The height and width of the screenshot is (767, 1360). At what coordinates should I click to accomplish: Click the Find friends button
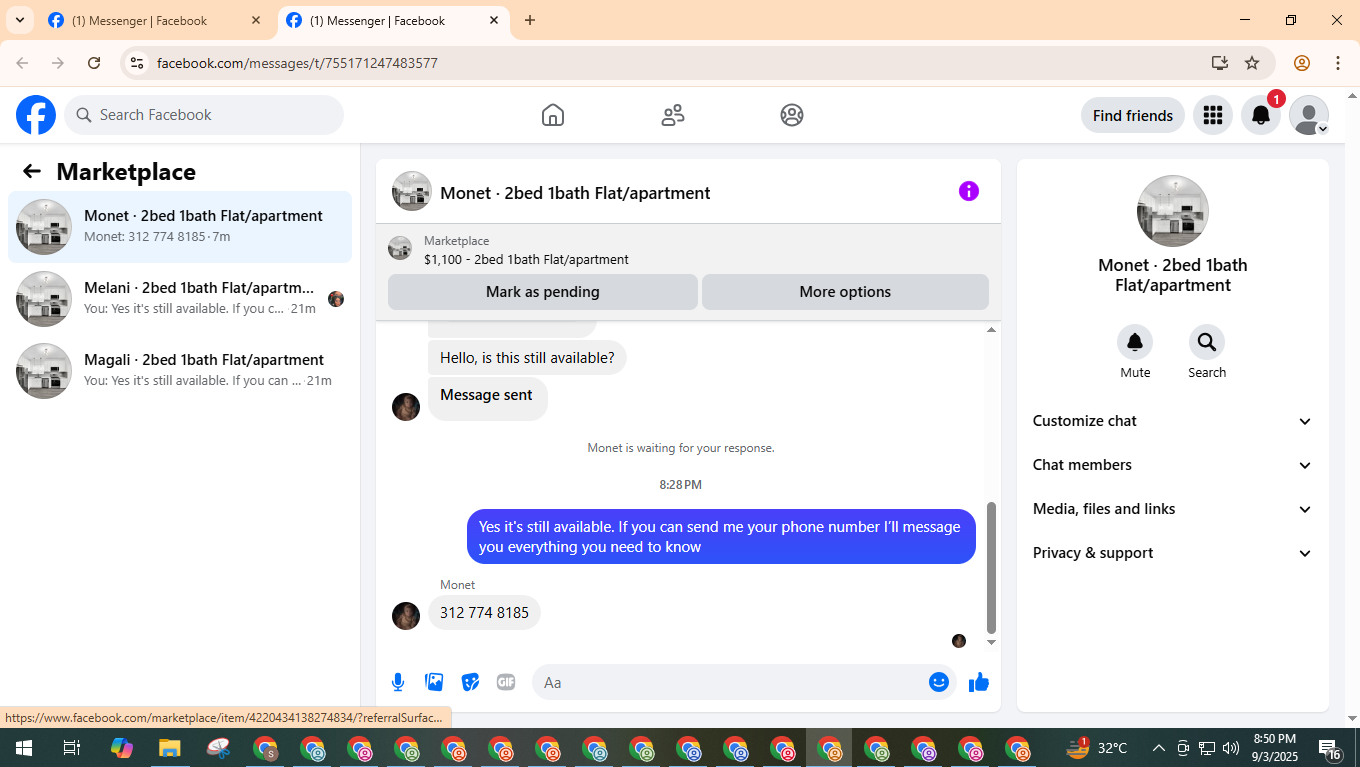(x=1133, y=115)
